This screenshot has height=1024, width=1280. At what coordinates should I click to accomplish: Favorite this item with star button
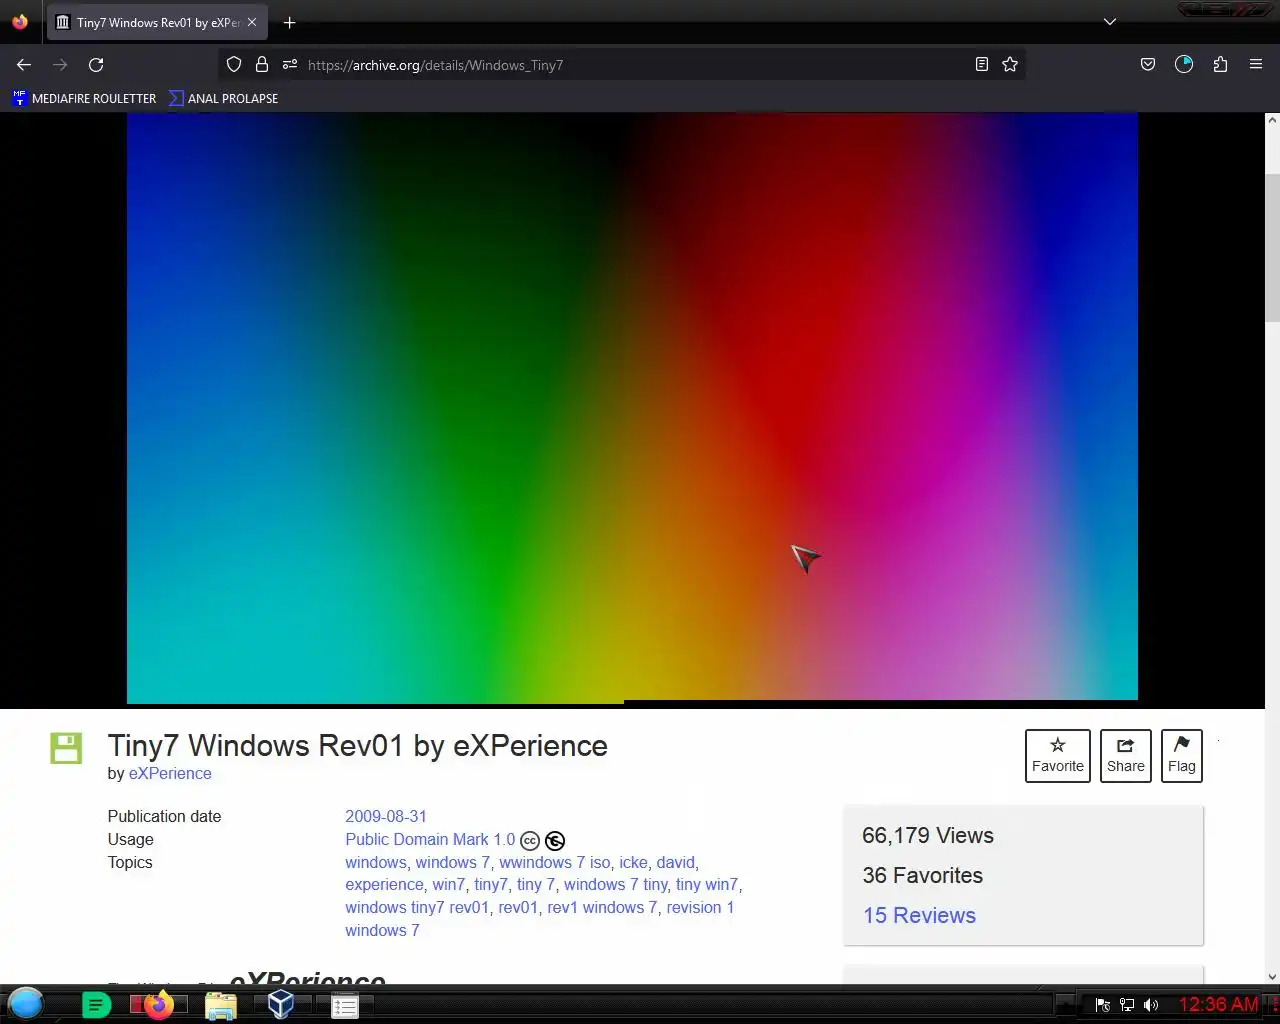1058,756
